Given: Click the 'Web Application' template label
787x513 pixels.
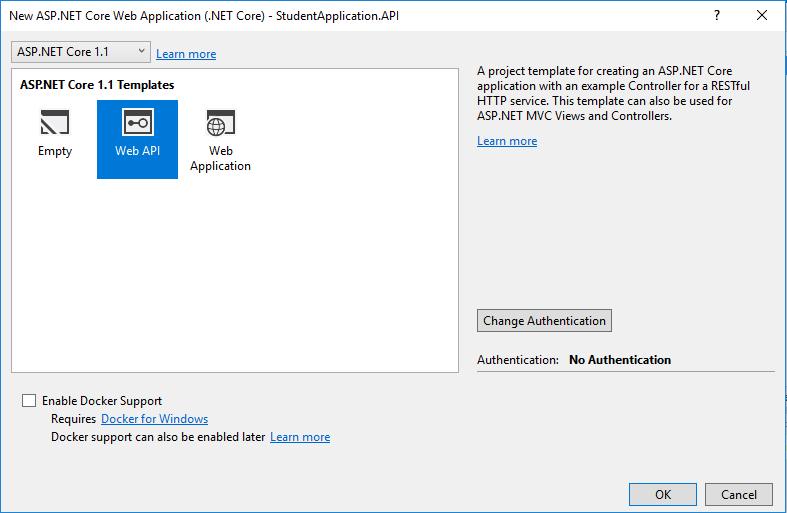Looking at the screenshot, I should [220, 158].
